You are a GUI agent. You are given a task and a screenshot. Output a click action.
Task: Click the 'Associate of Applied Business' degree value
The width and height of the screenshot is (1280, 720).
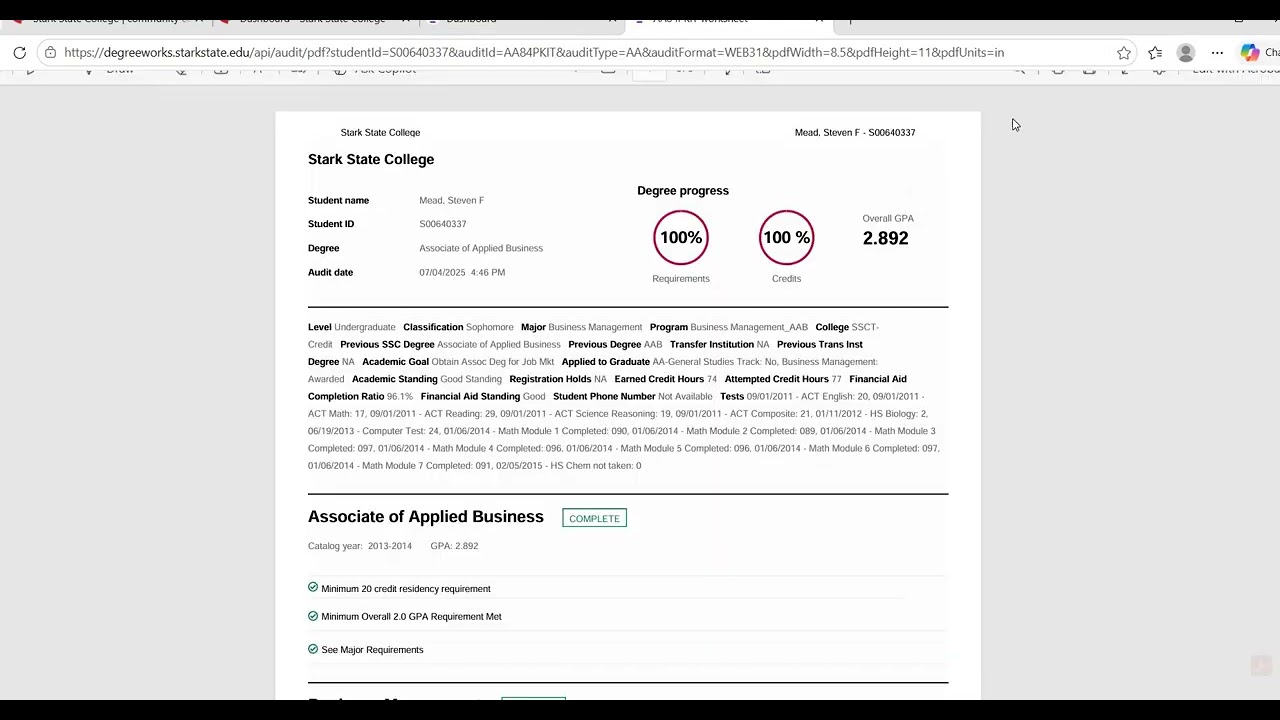481,248
